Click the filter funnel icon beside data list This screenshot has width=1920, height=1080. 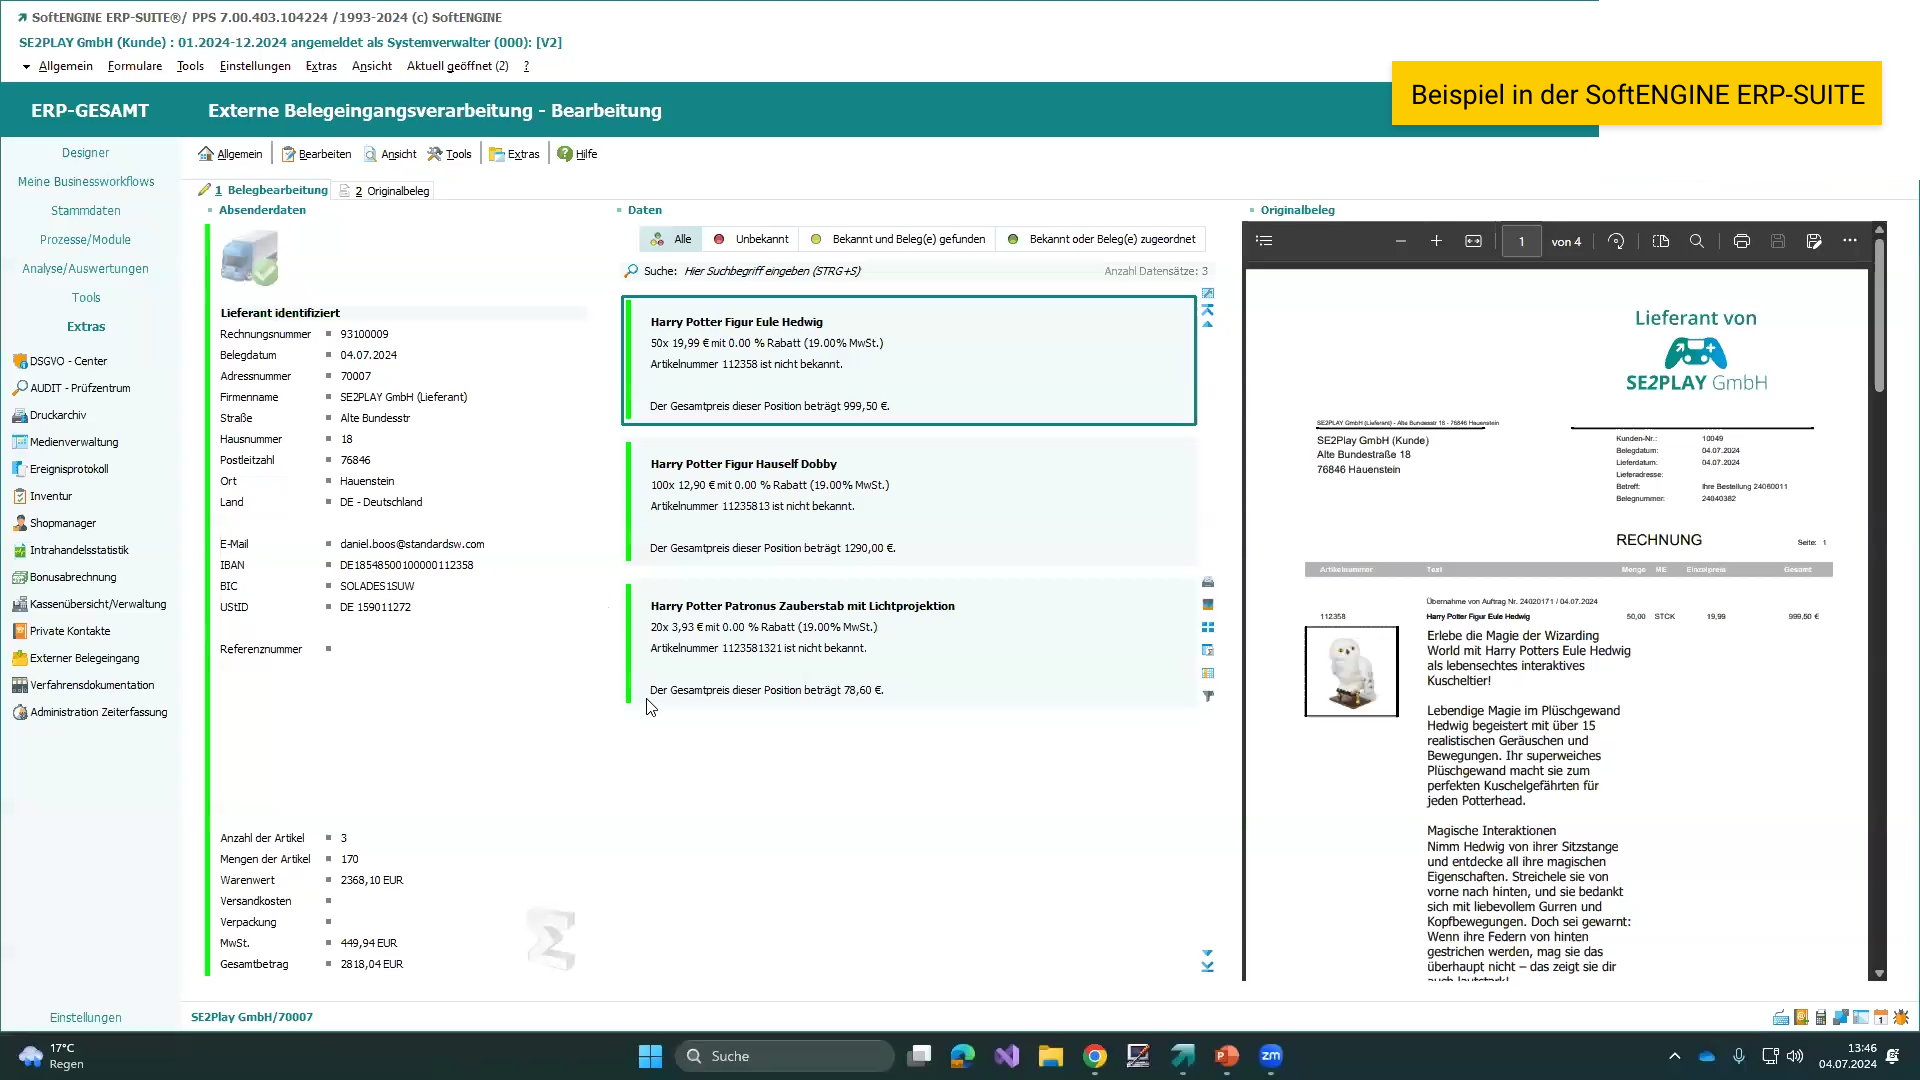1208,696
